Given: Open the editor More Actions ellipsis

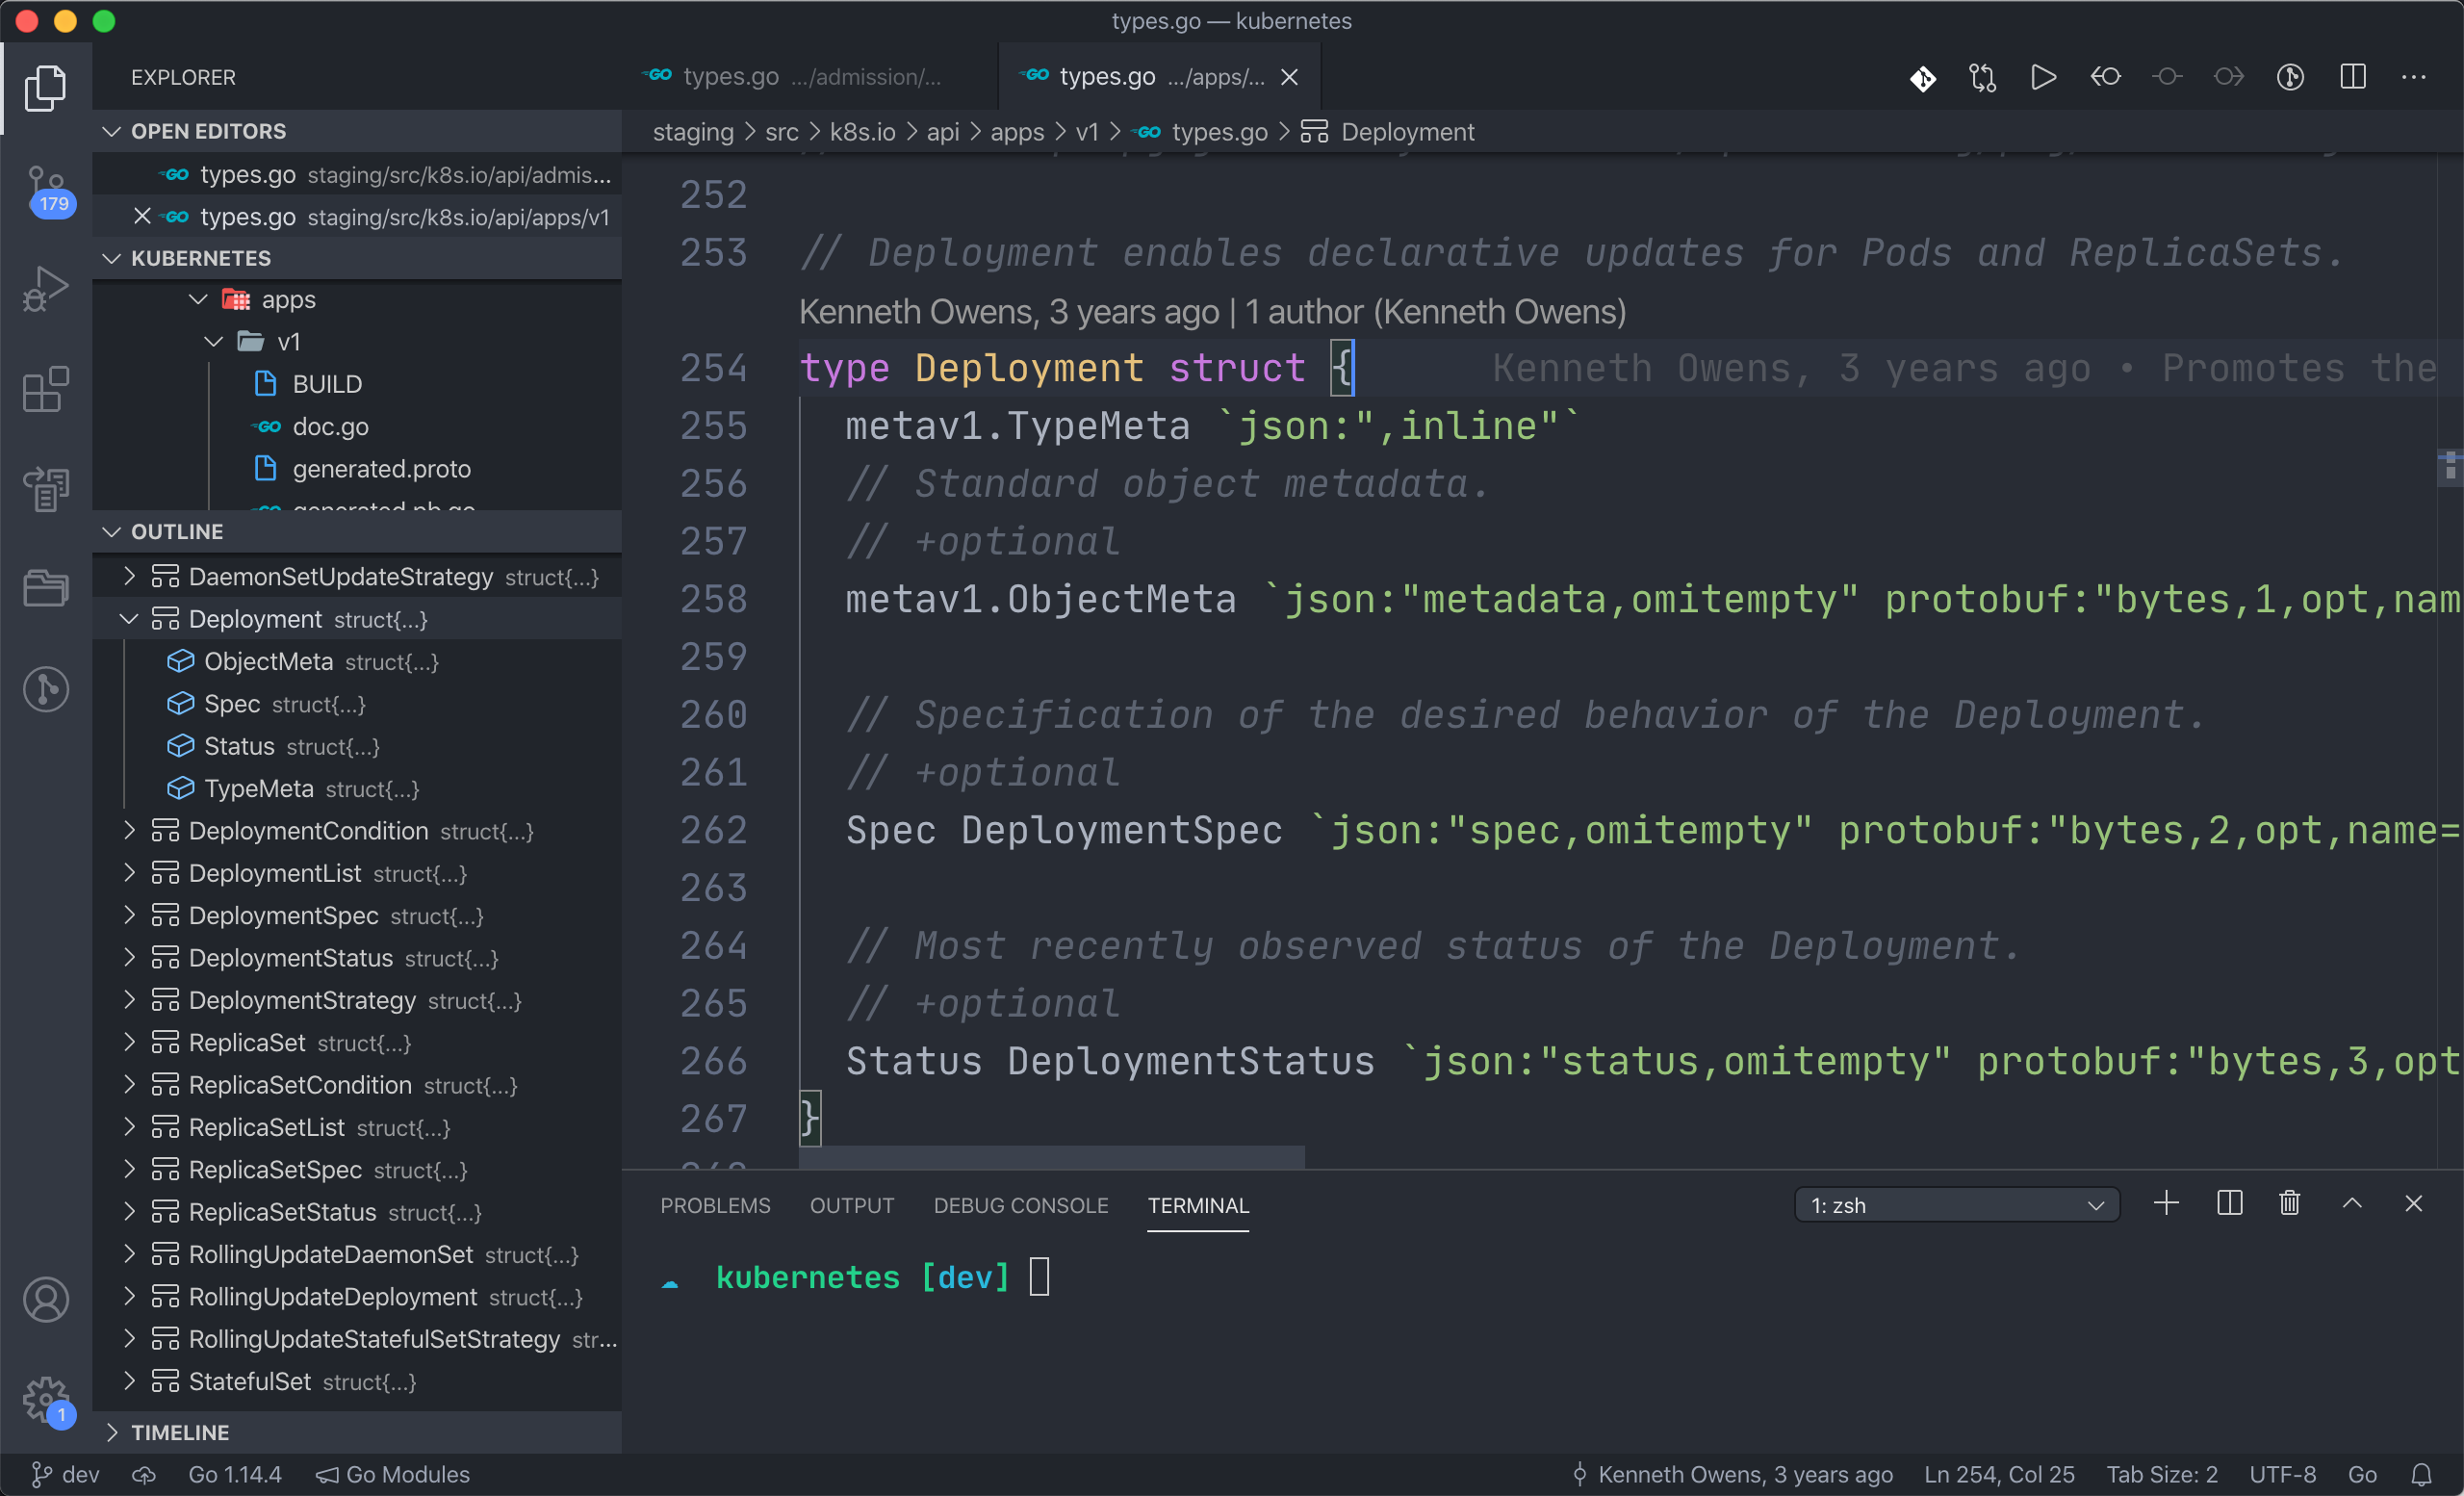Looking at the screenshot, I should (x=2413, y=77).
